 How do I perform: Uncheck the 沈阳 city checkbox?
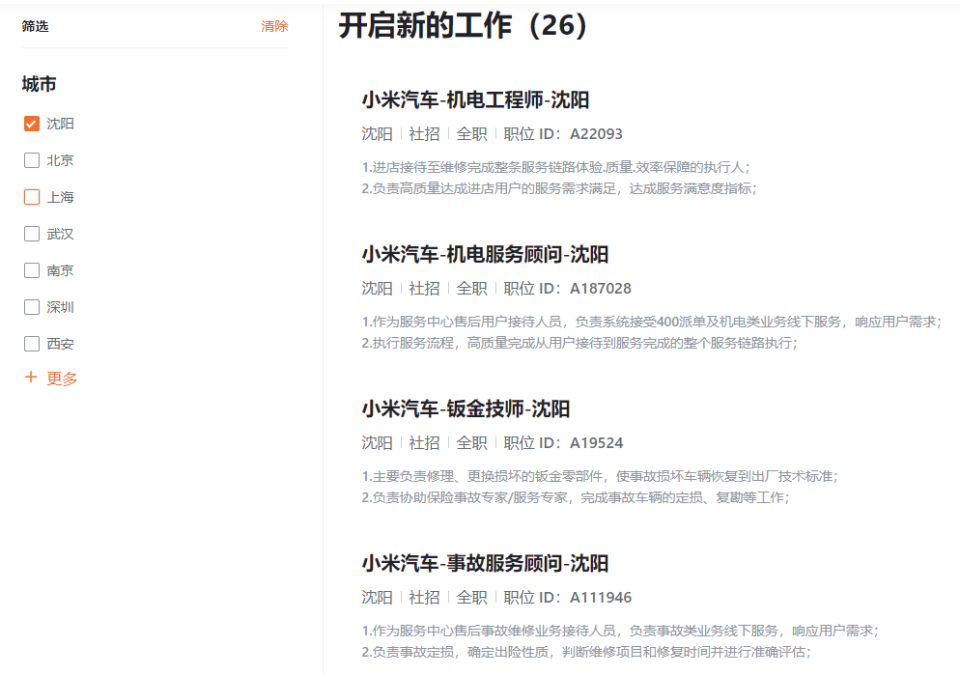click(32, 124)
